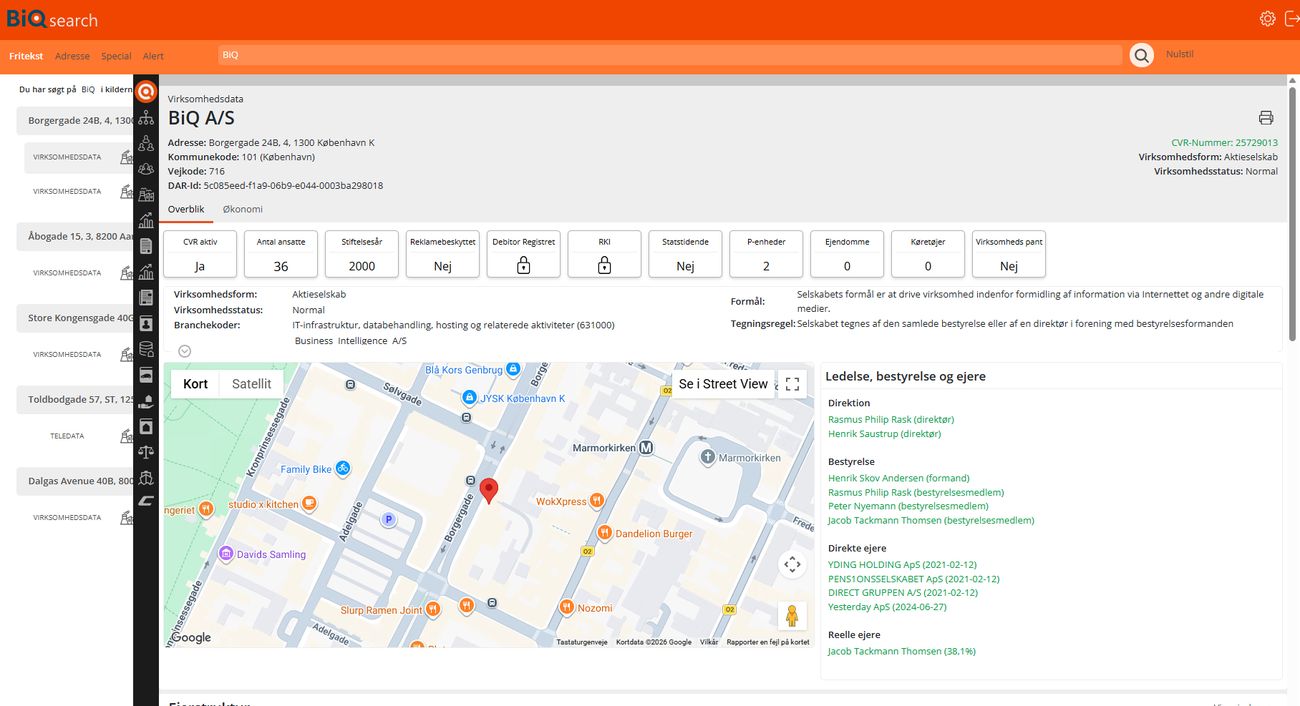Print the BiQ A/S company page
The height and width of the screenshot is (706, 1300).
pyautogui.click(x=1266, y=118)
